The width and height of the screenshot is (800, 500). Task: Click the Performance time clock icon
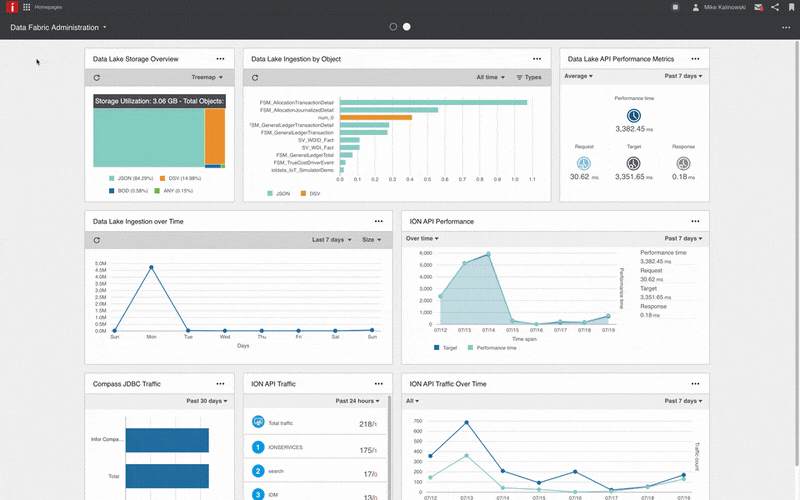point(634,116)
